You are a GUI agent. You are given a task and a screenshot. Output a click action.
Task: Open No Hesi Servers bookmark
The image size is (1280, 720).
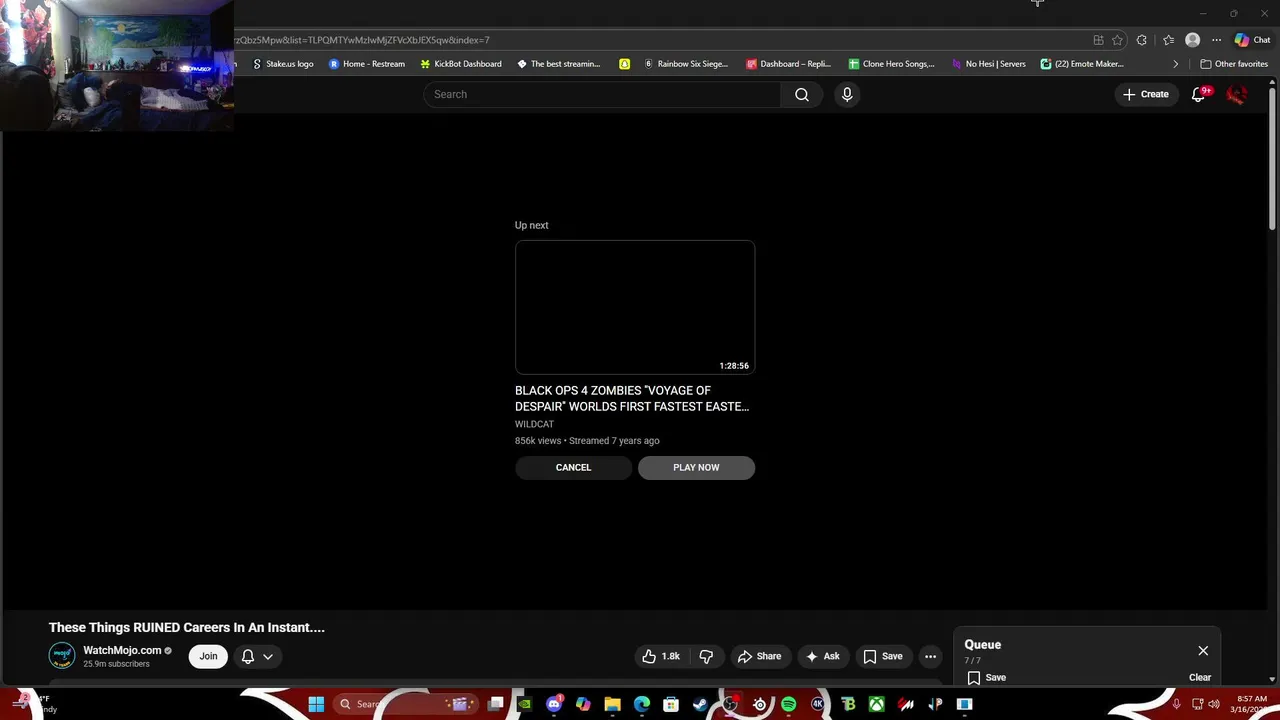pyautogui.click(x=988, y=64)
